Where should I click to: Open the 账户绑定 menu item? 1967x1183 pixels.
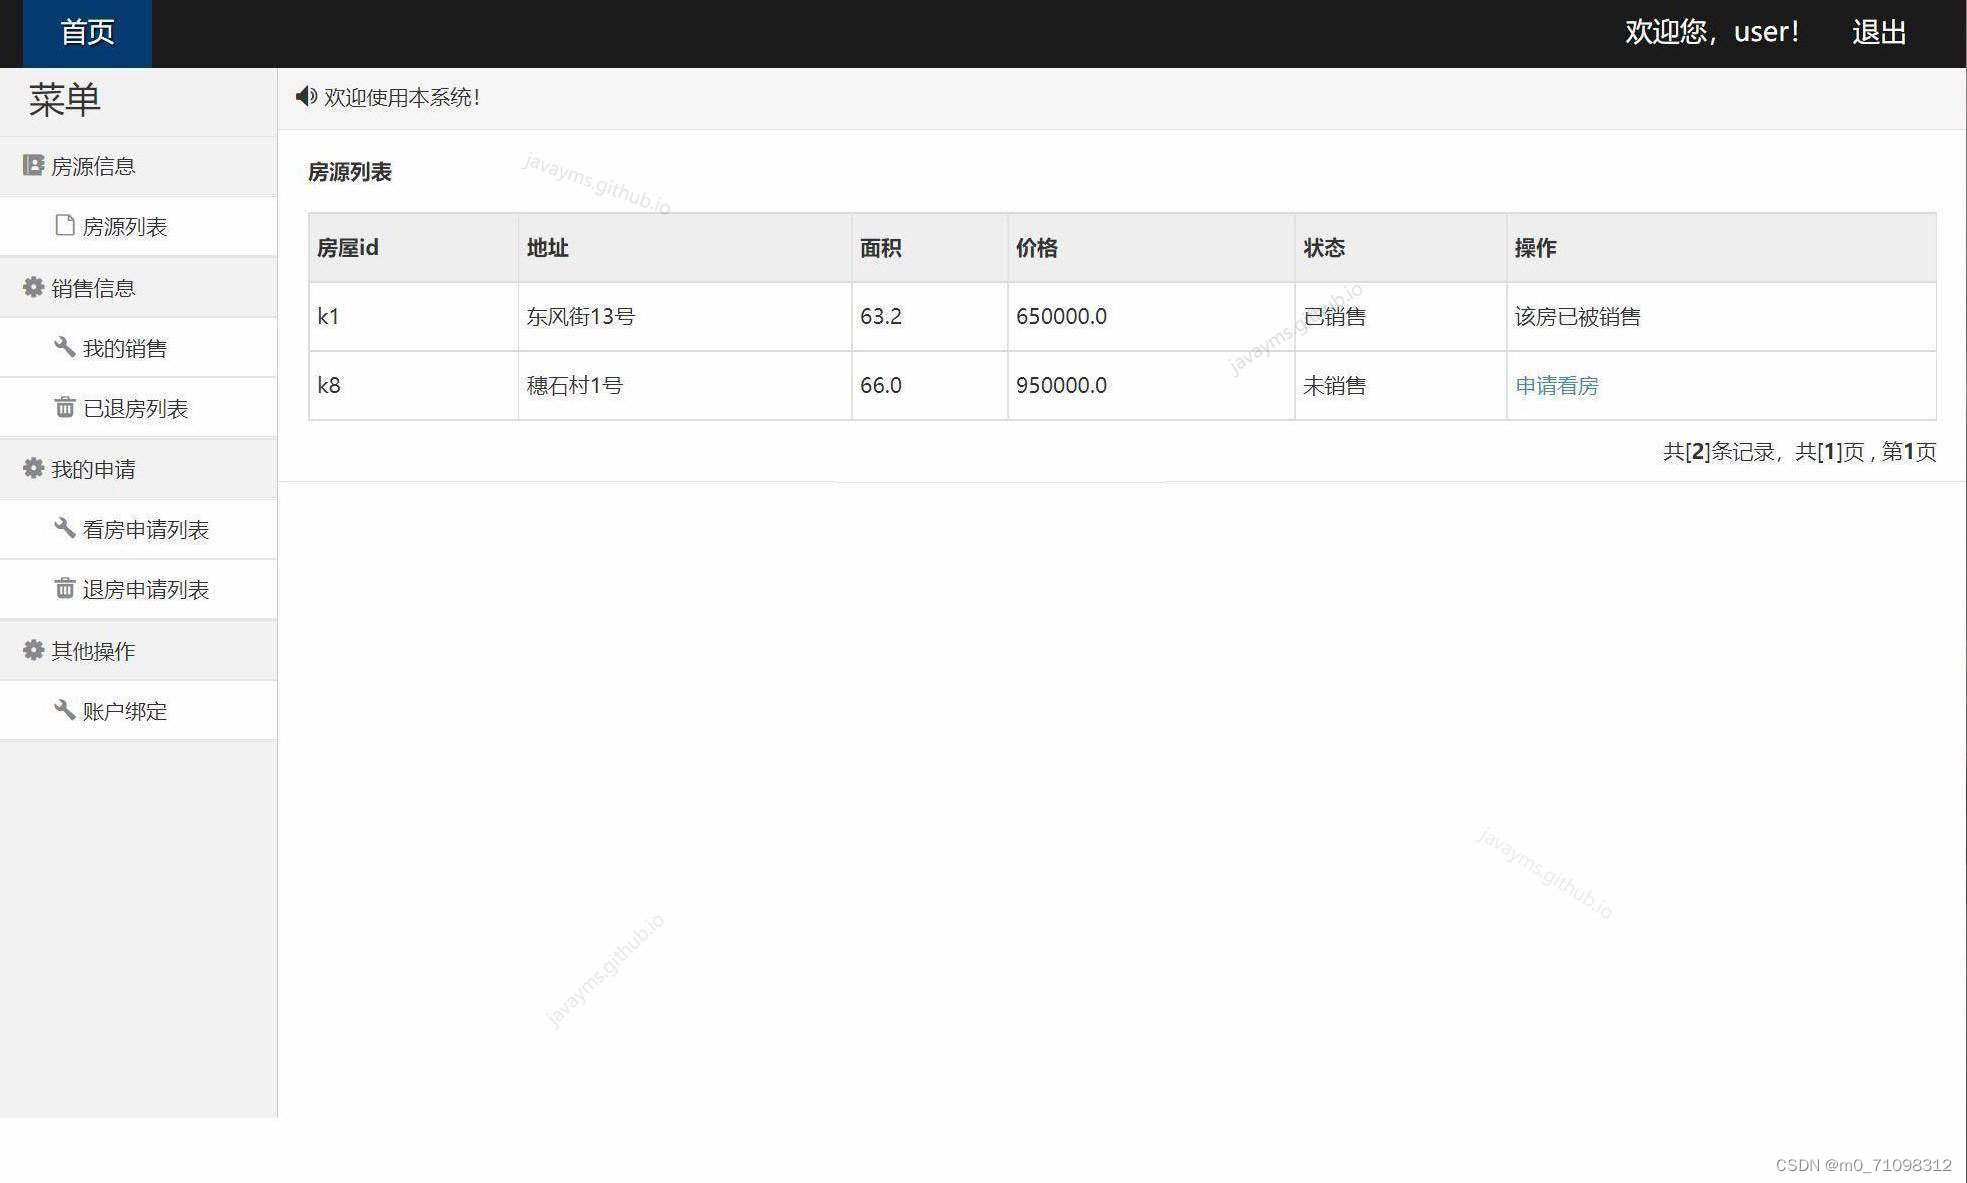(124, 711)
